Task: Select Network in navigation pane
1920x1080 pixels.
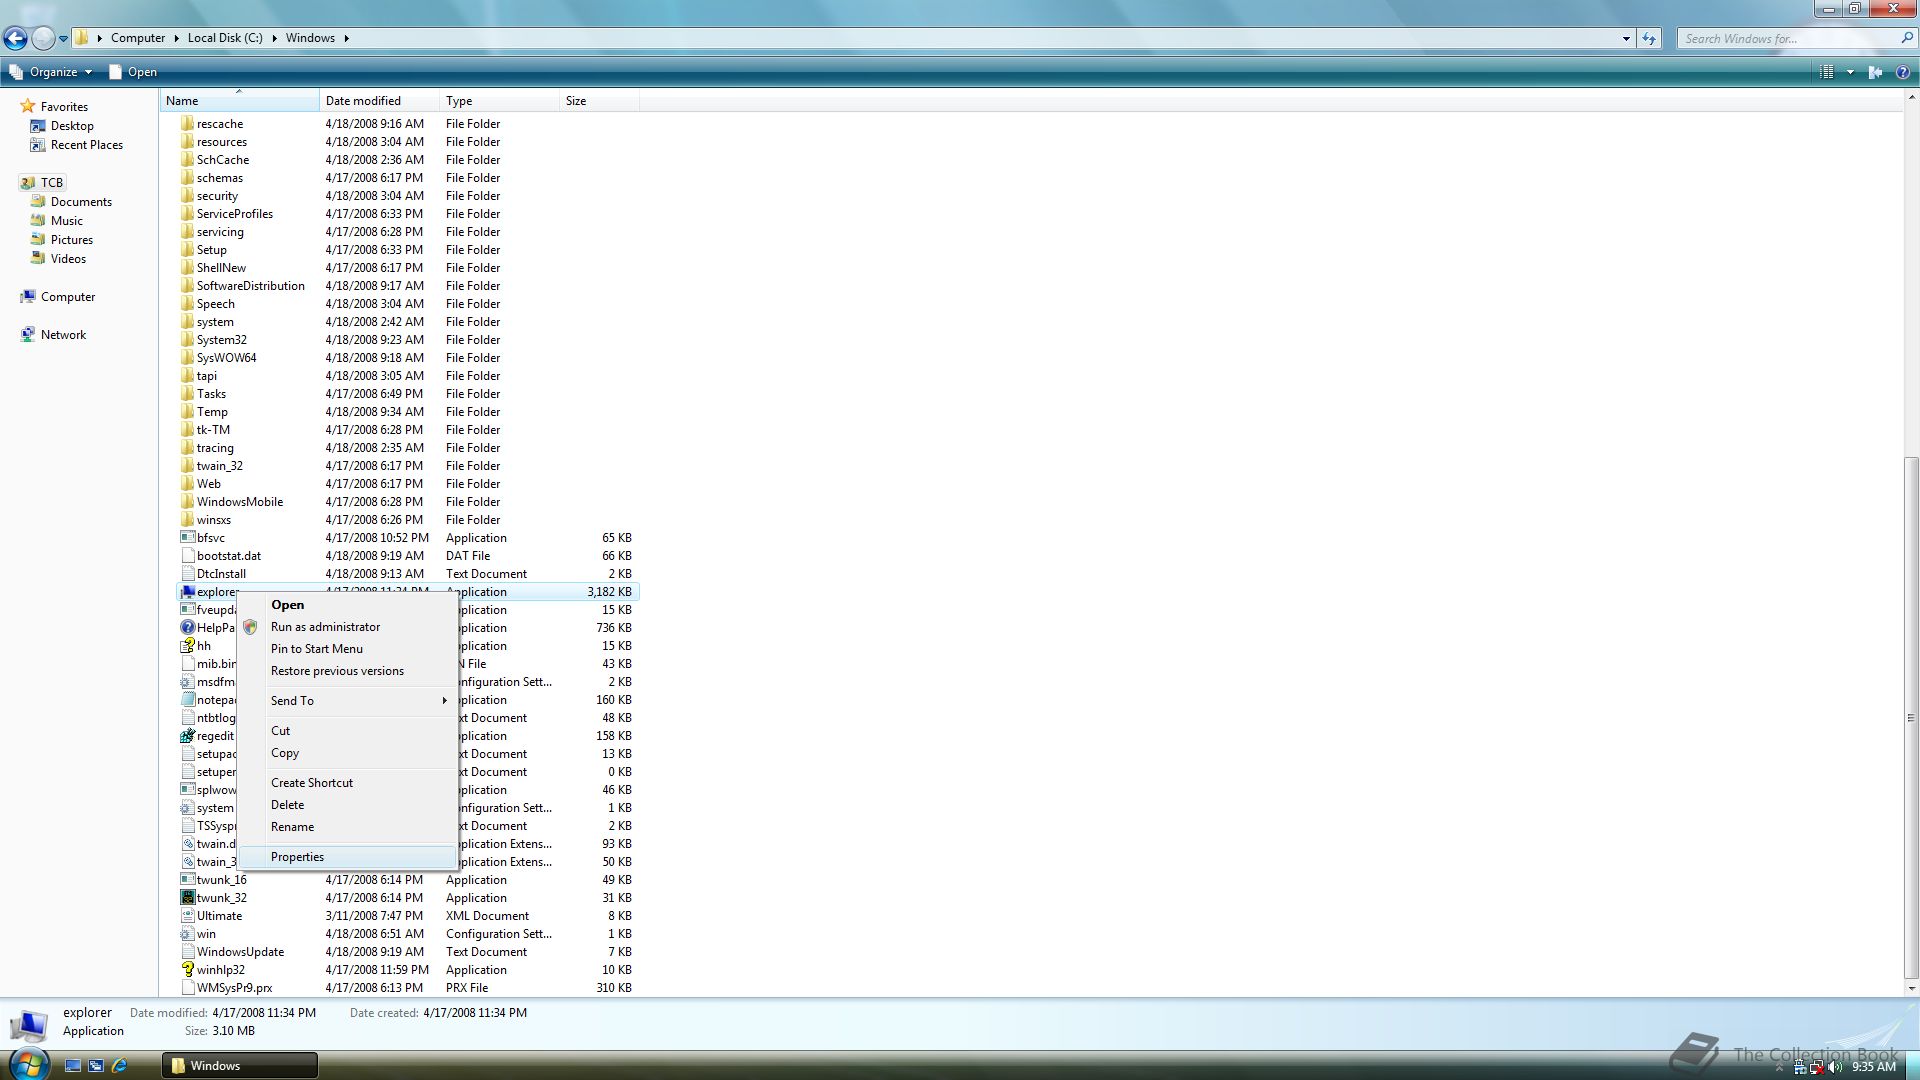Action: click(x=54, y=335)
